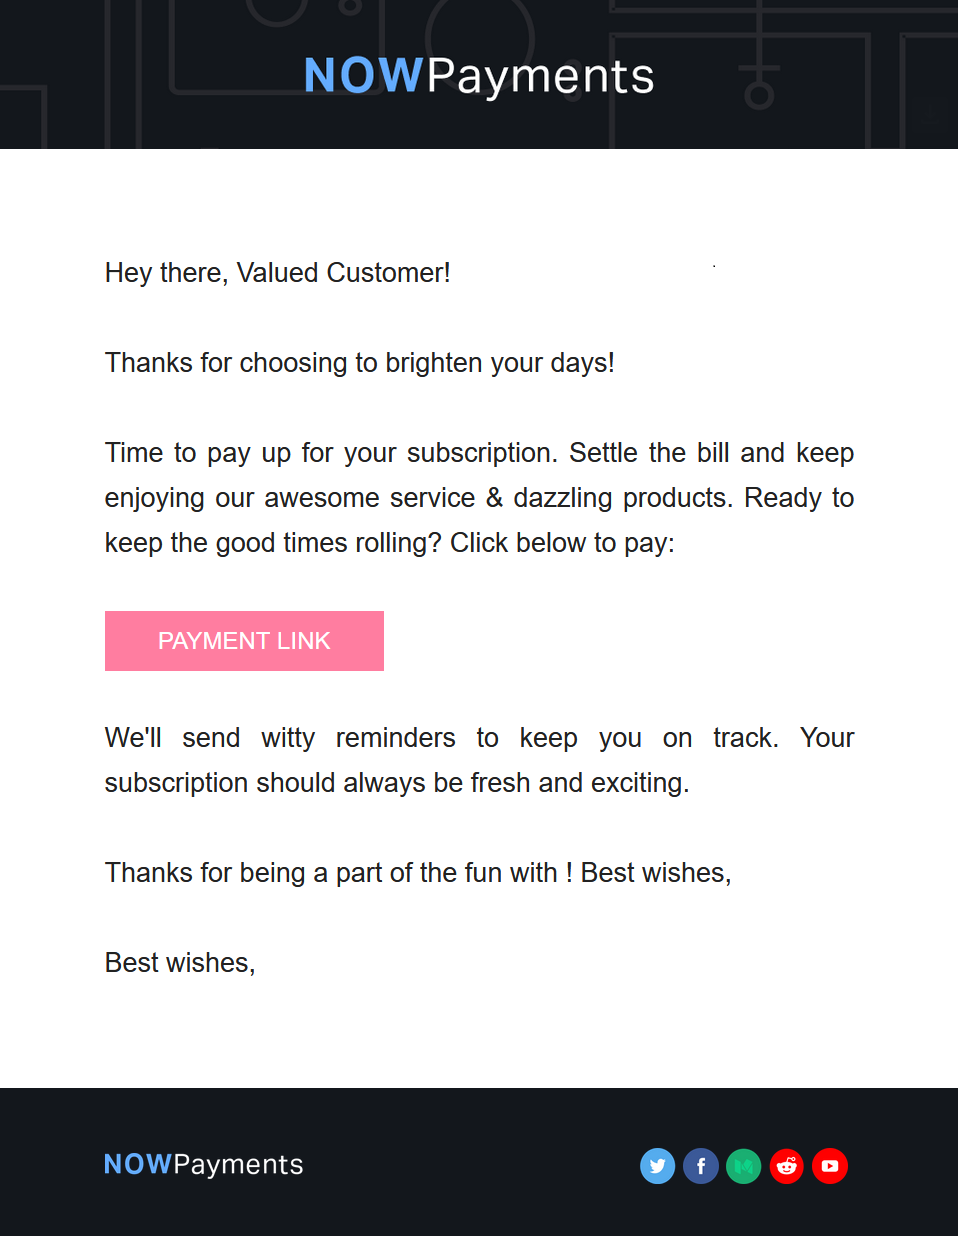Click the NOWPayments logo in footer
Screen dimensions: 958x1236
204,1165
